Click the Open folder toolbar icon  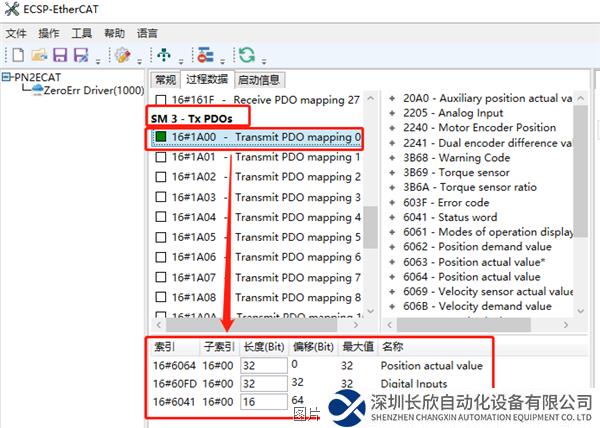[38, 54]
